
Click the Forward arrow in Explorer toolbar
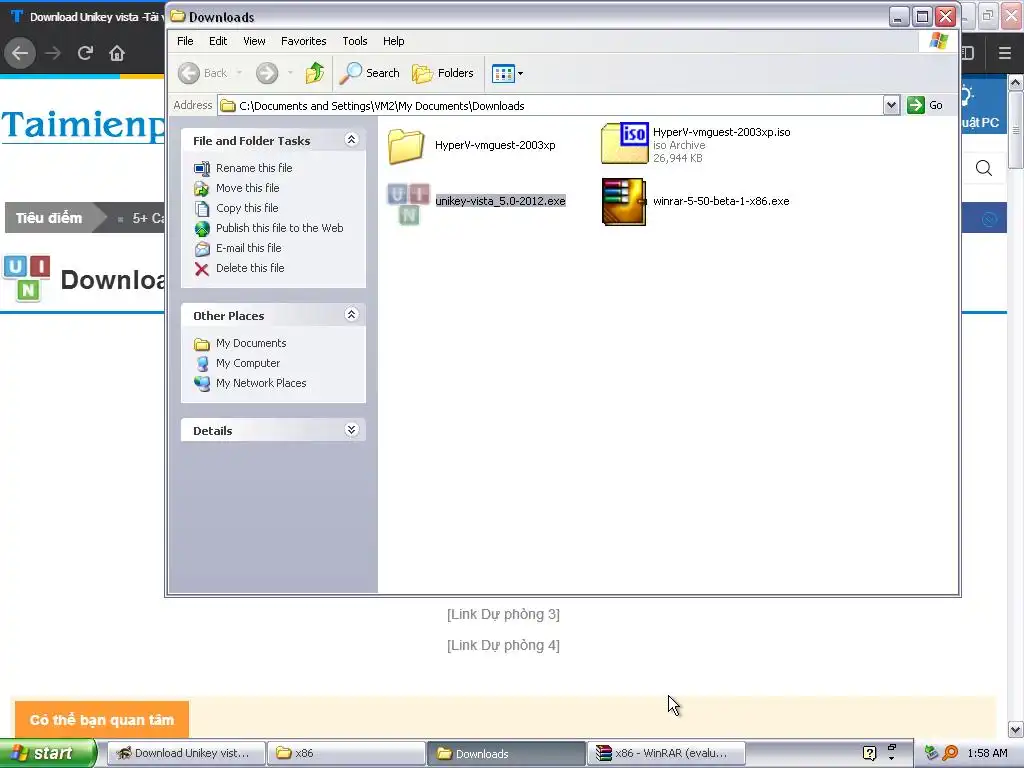(266, 73)
